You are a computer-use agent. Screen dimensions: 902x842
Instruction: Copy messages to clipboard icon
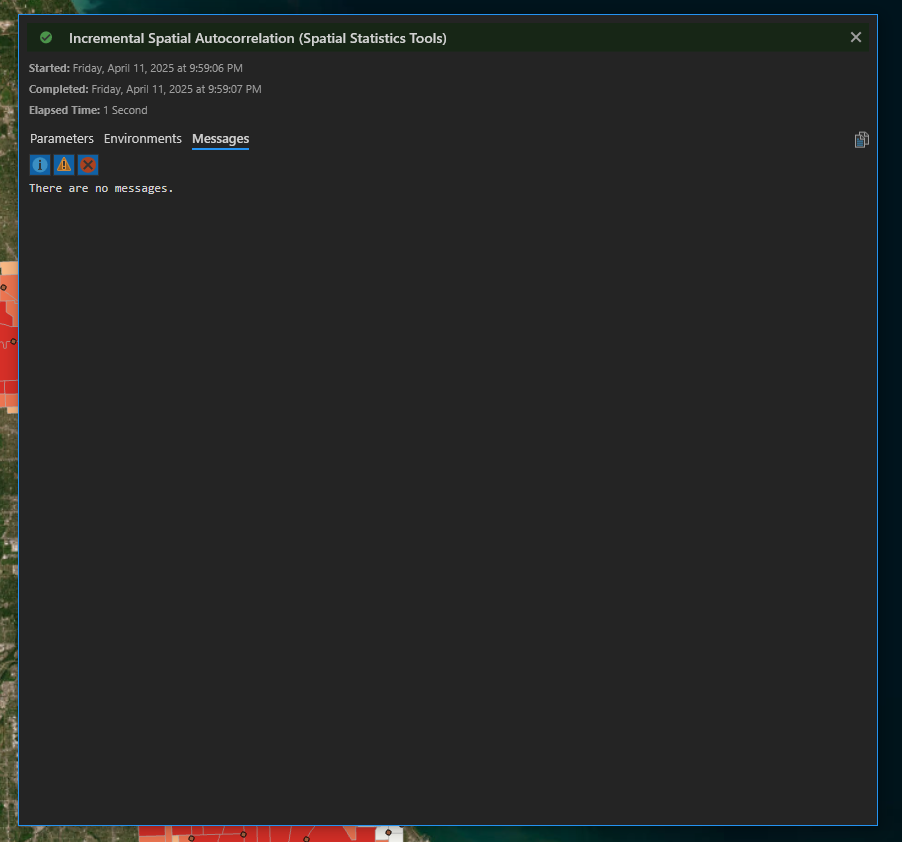861,140
